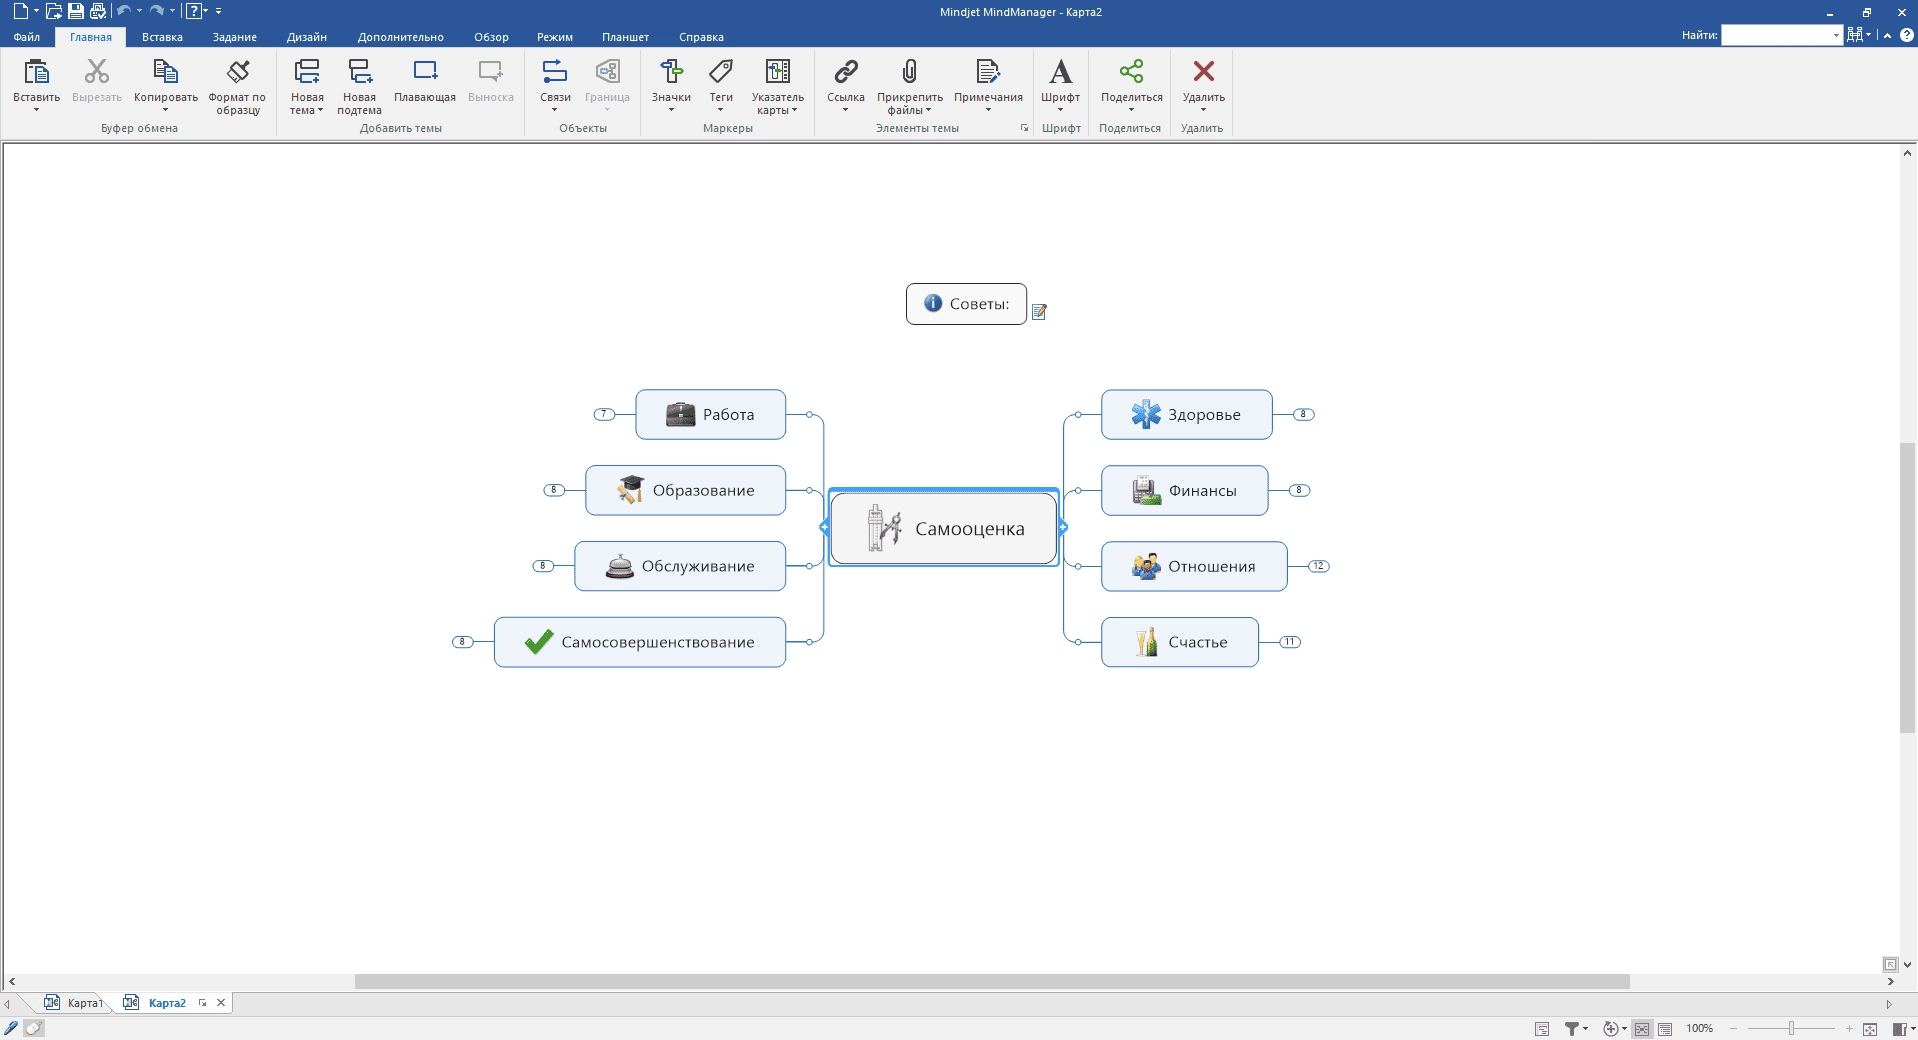Screen dimensions: 1918x1040
Task: Close the Карта2 tab with its X
Action: (x=221, y=1003)
